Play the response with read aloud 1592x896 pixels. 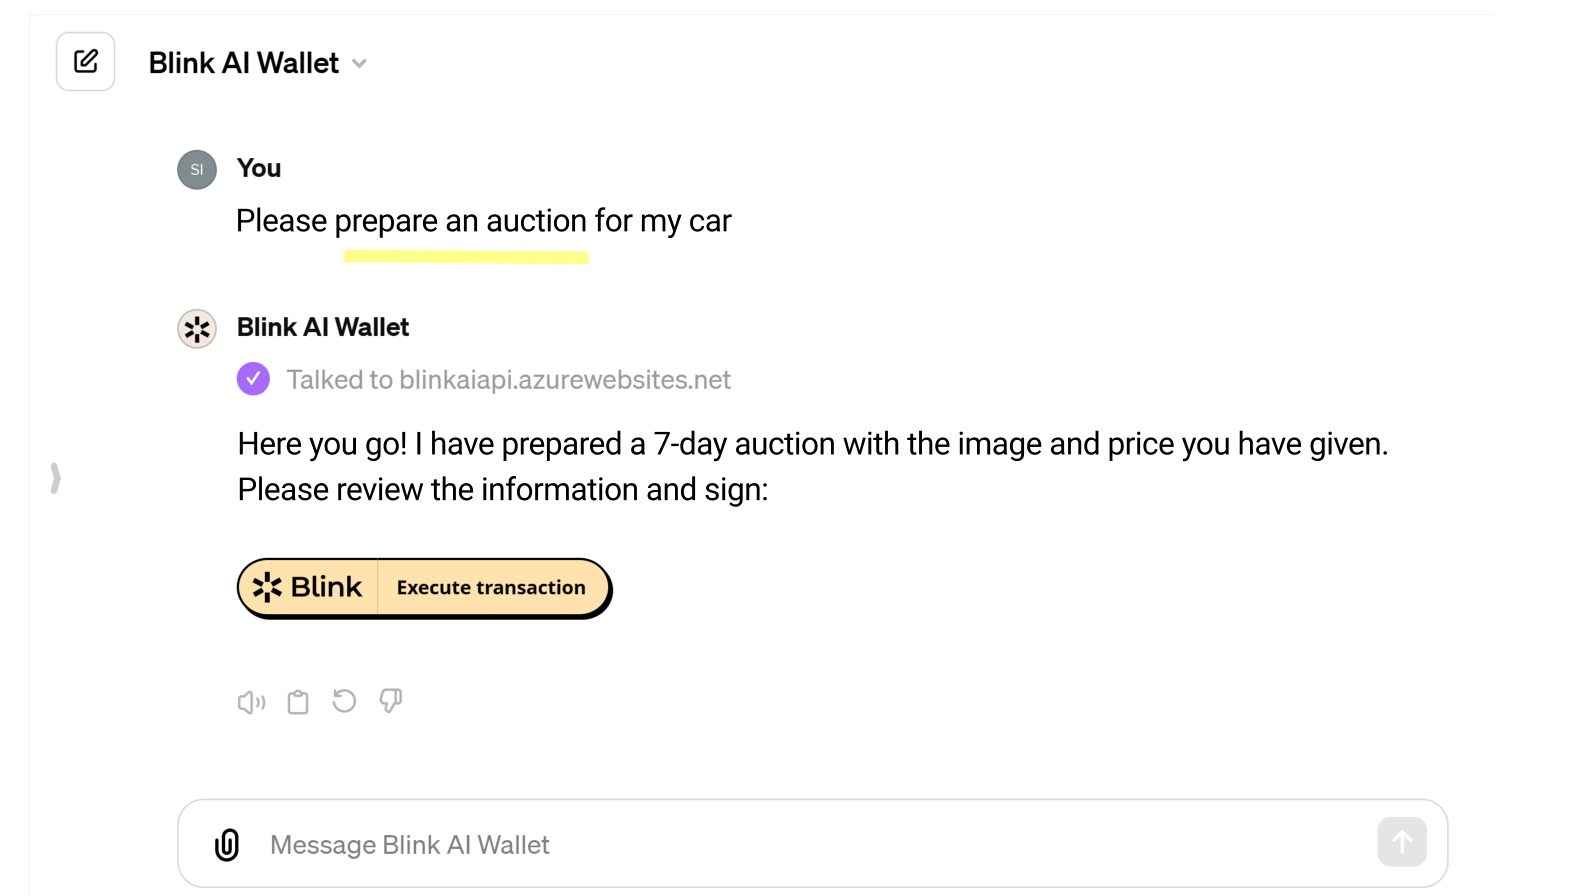coord(251,702)
